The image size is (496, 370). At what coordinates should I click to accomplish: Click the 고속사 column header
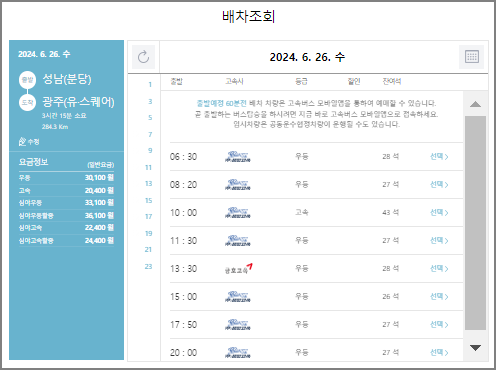click(234, 81)
